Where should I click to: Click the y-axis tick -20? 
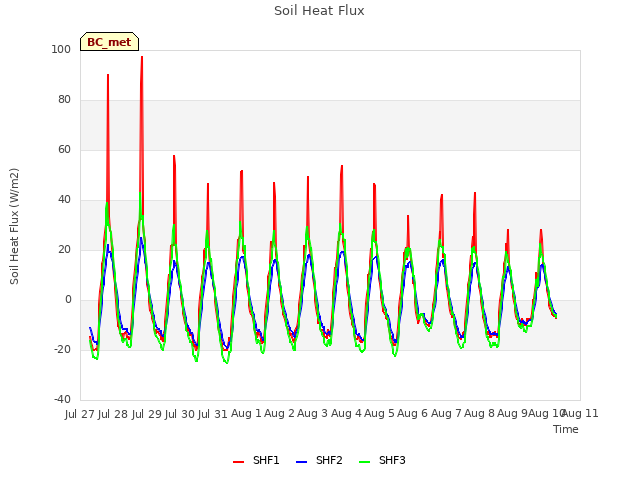point(62,349)
